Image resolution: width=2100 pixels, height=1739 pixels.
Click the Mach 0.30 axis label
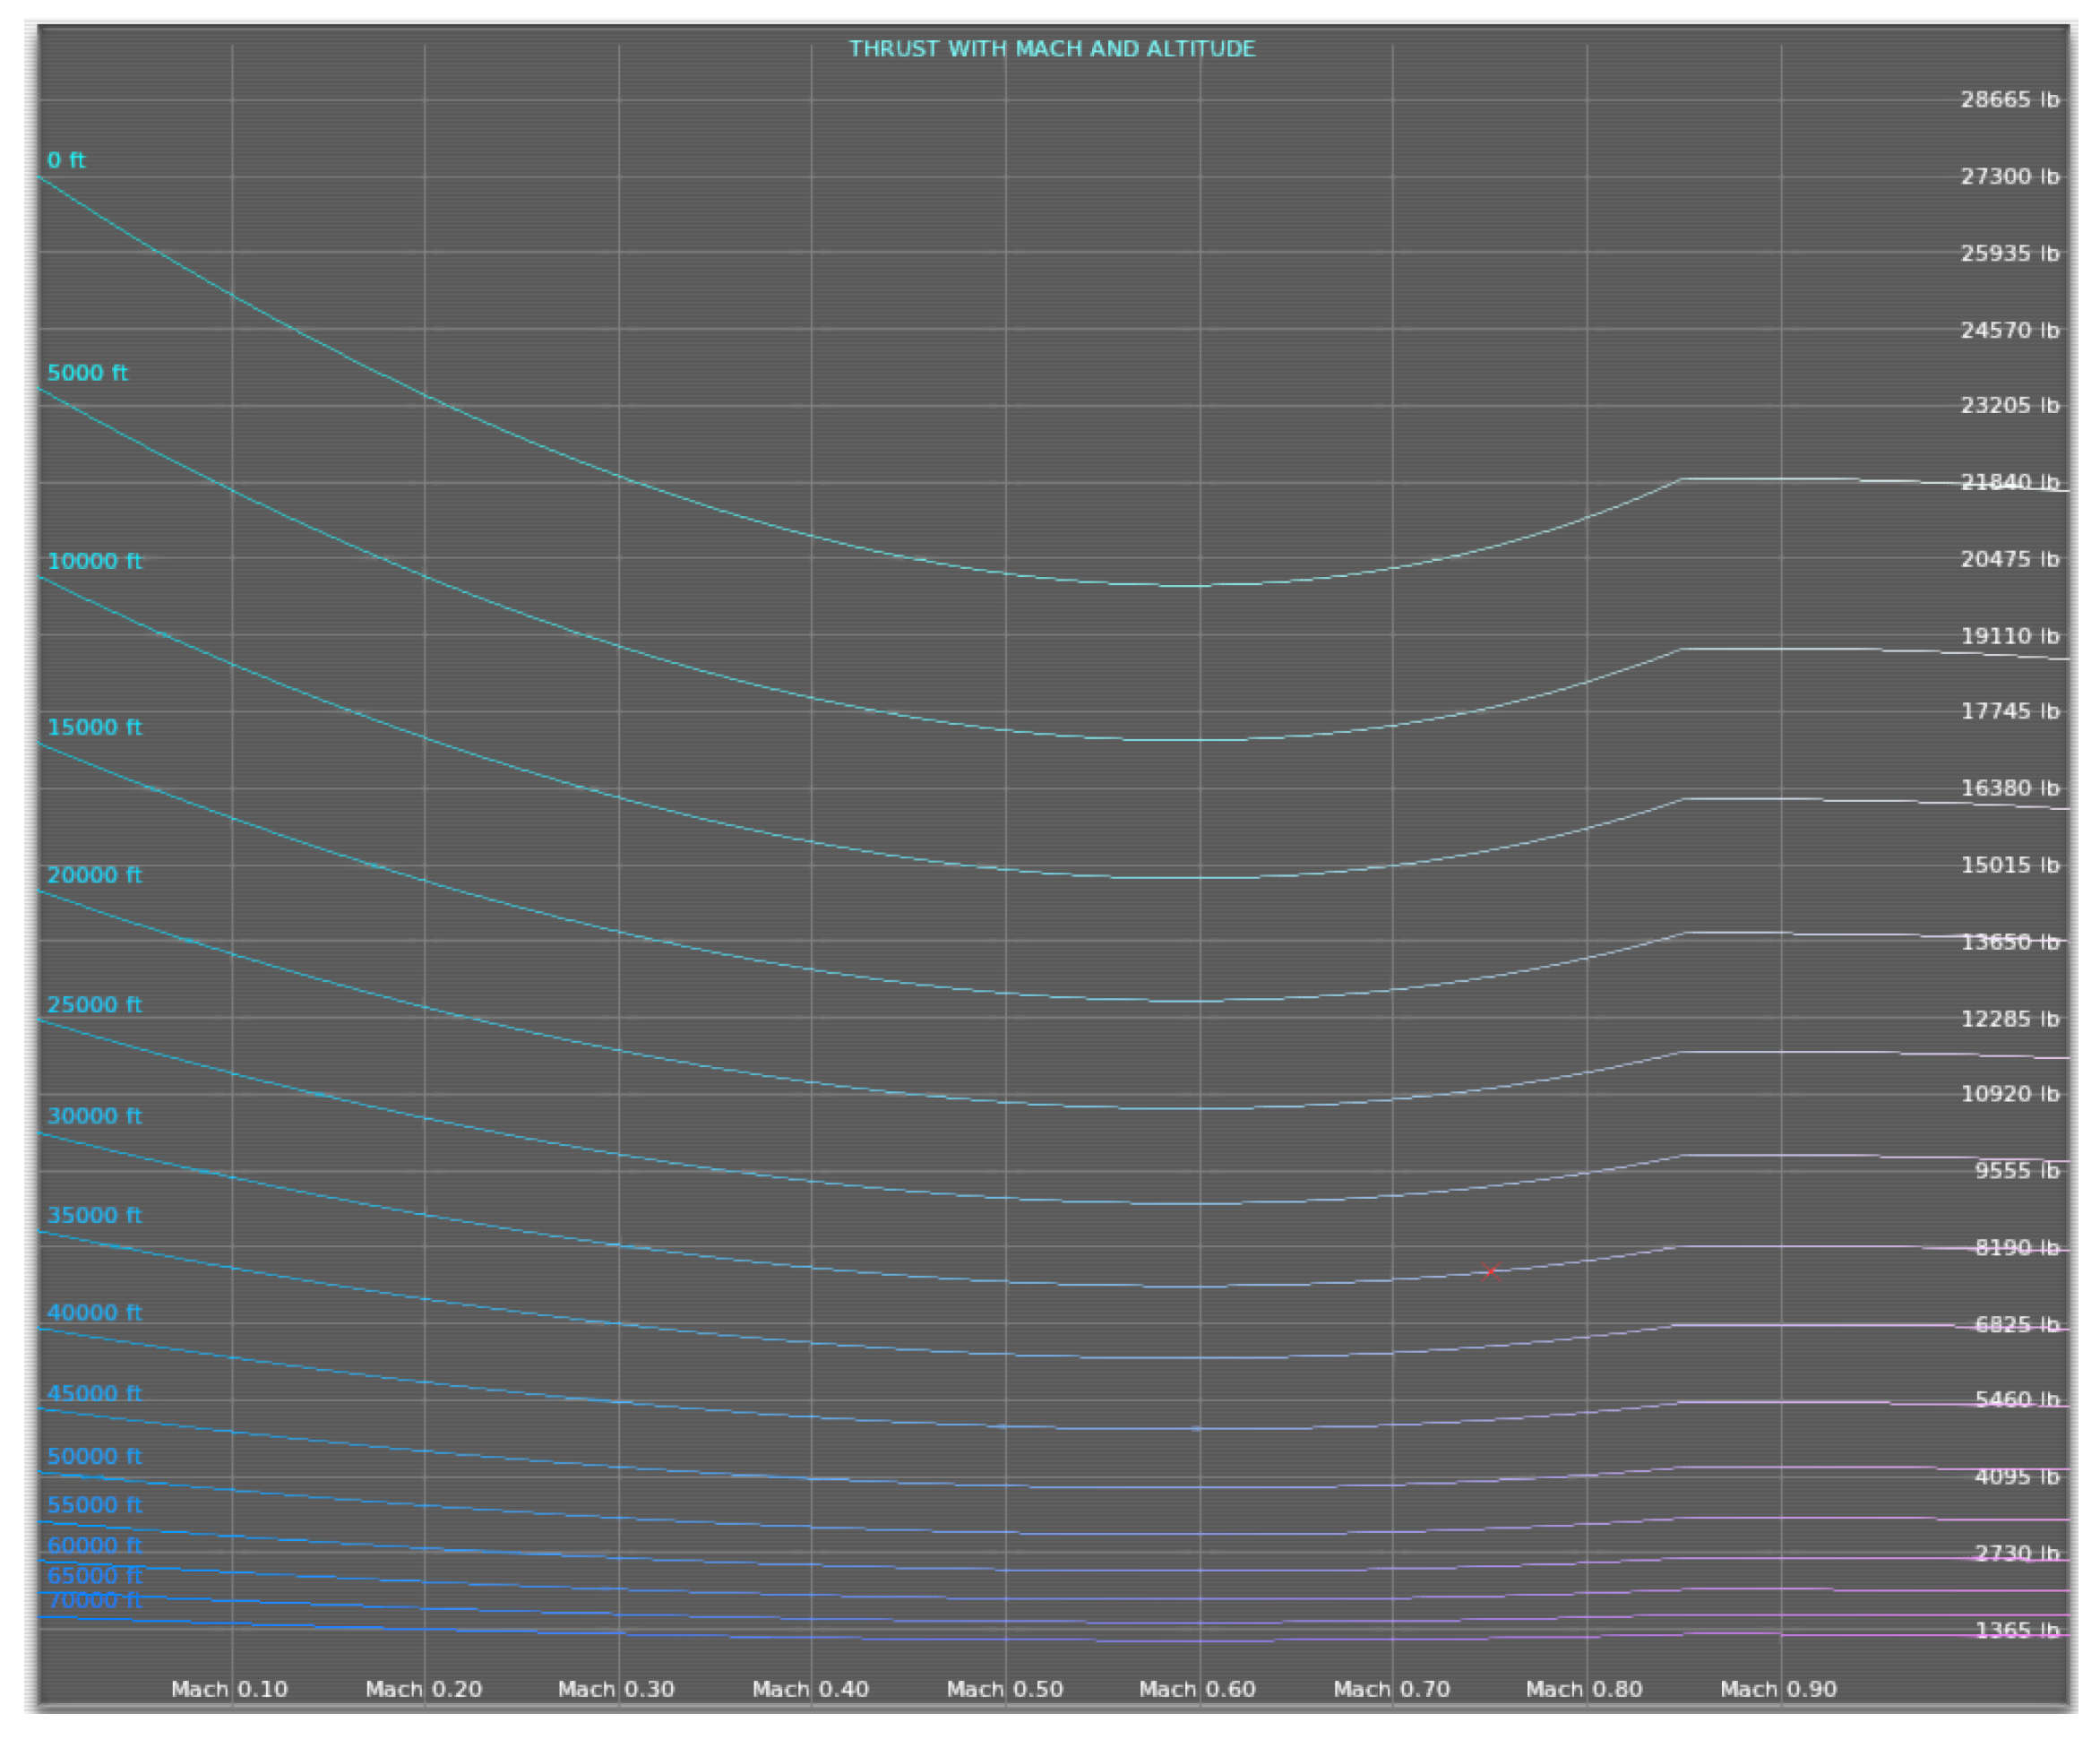(x=616, y=1689)
